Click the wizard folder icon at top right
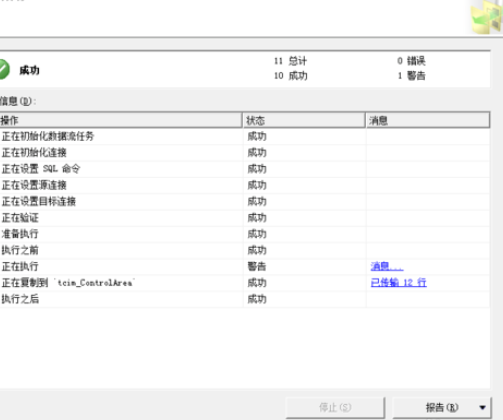This screenshot has height=420, width=503. pyautogui.click(x=487, y=17)
